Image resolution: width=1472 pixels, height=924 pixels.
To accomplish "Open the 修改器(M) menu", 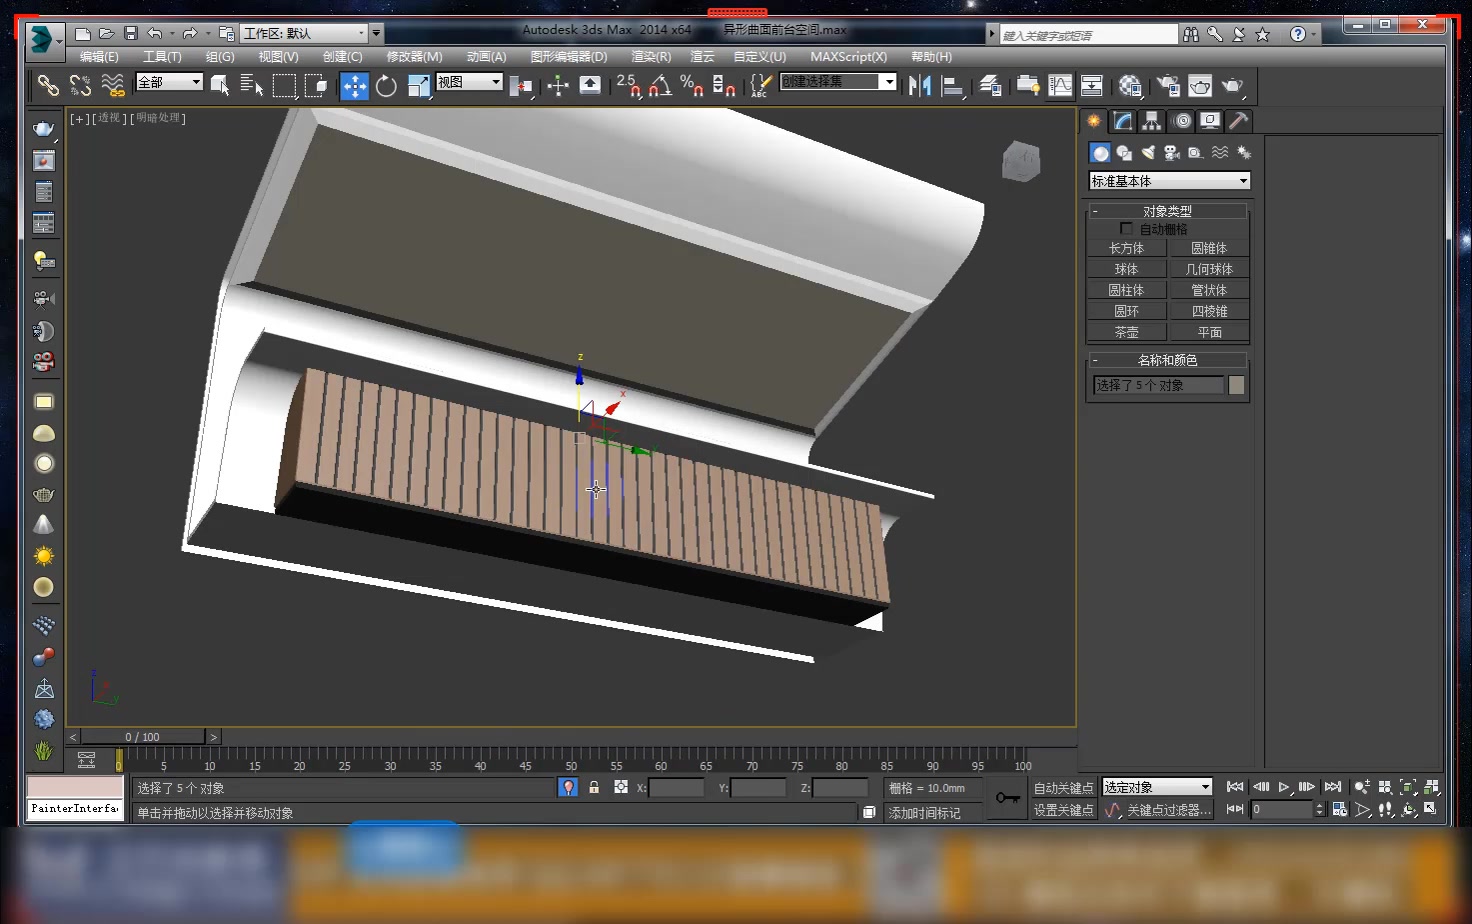I will click(x=416, y=57).
